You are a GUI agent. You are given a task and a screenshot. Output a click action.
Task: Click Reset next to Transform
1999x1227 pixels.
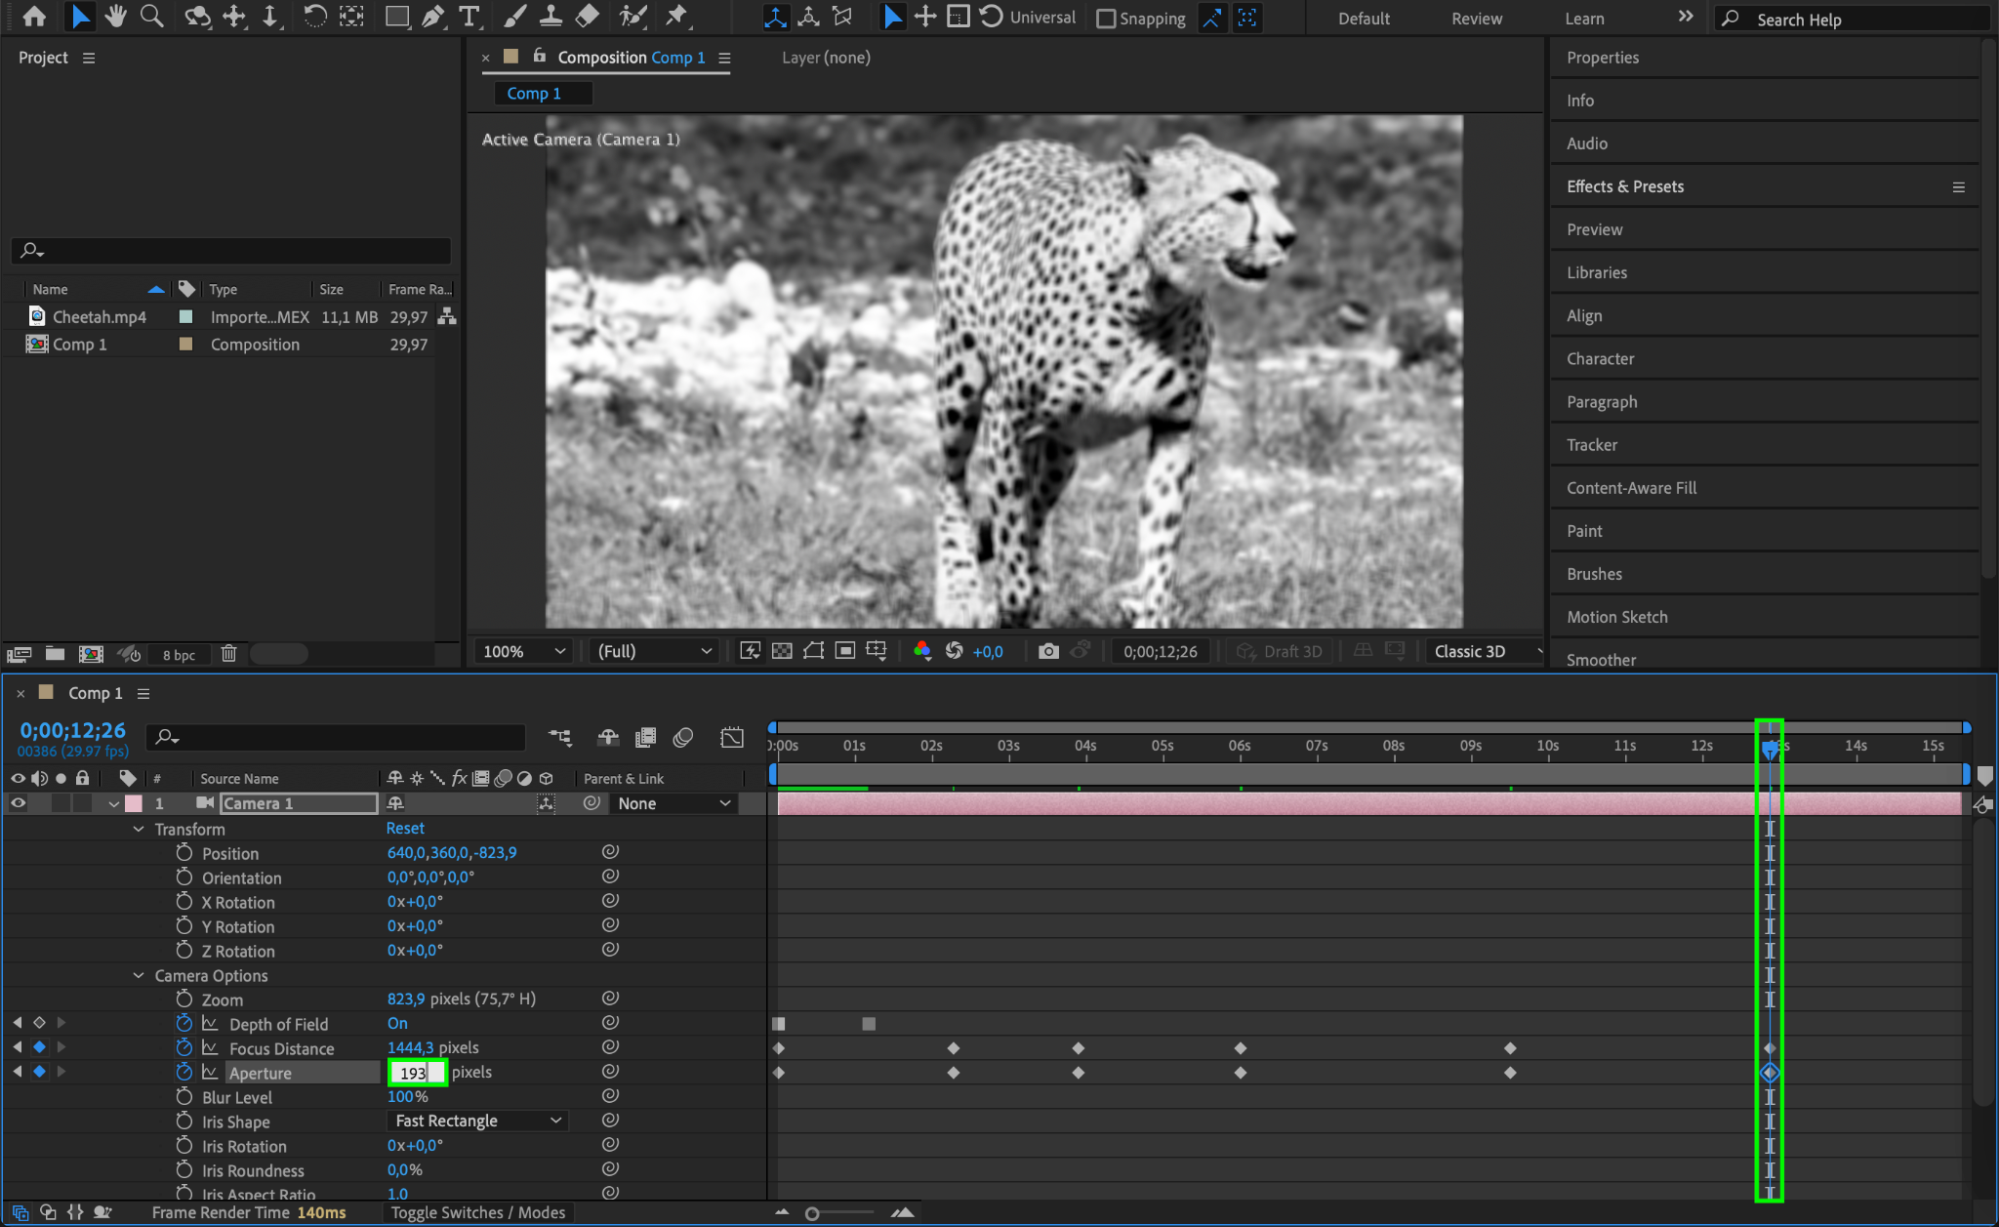tap(405, 828)
